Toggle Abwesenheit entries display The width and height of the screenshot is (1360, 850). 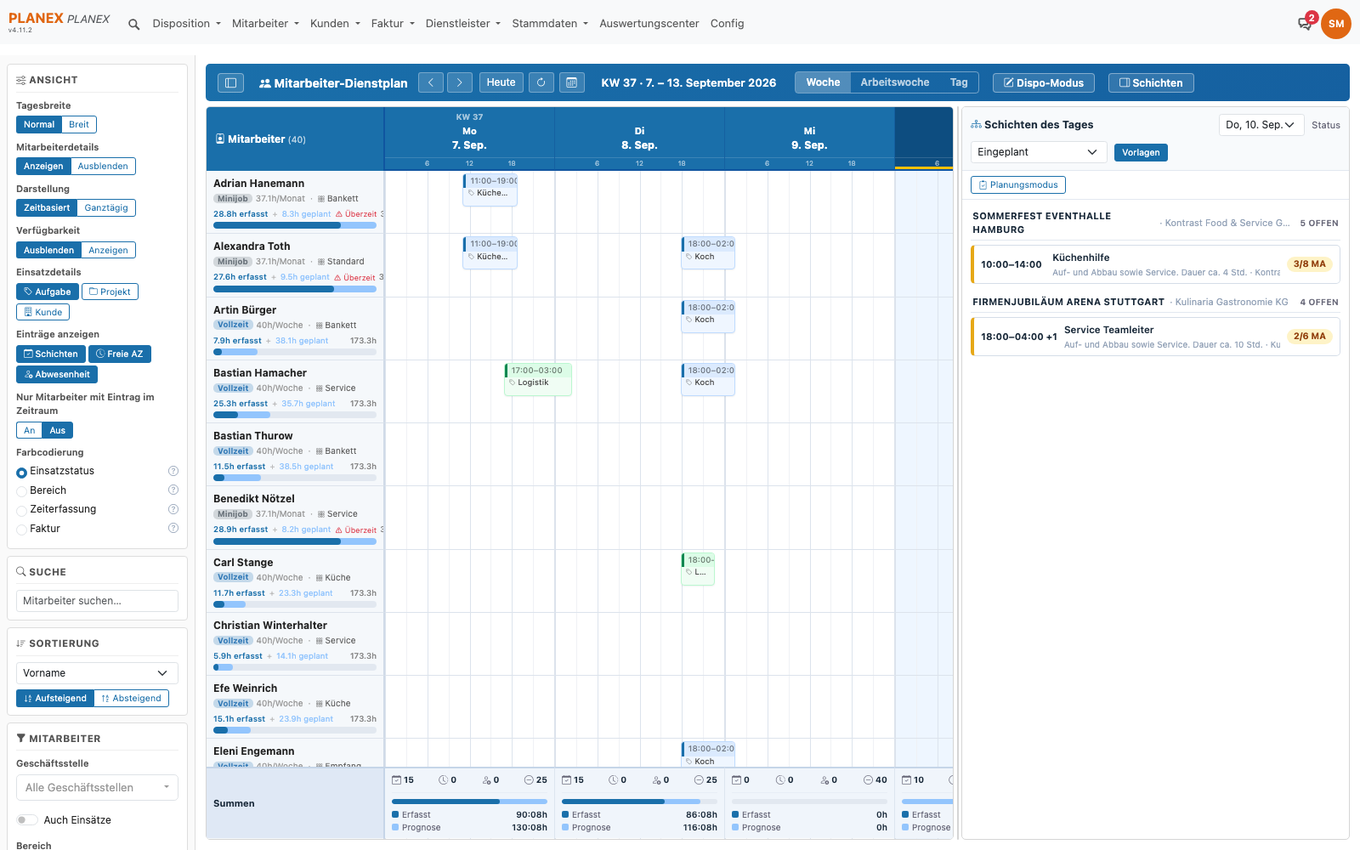click(57, 375)
